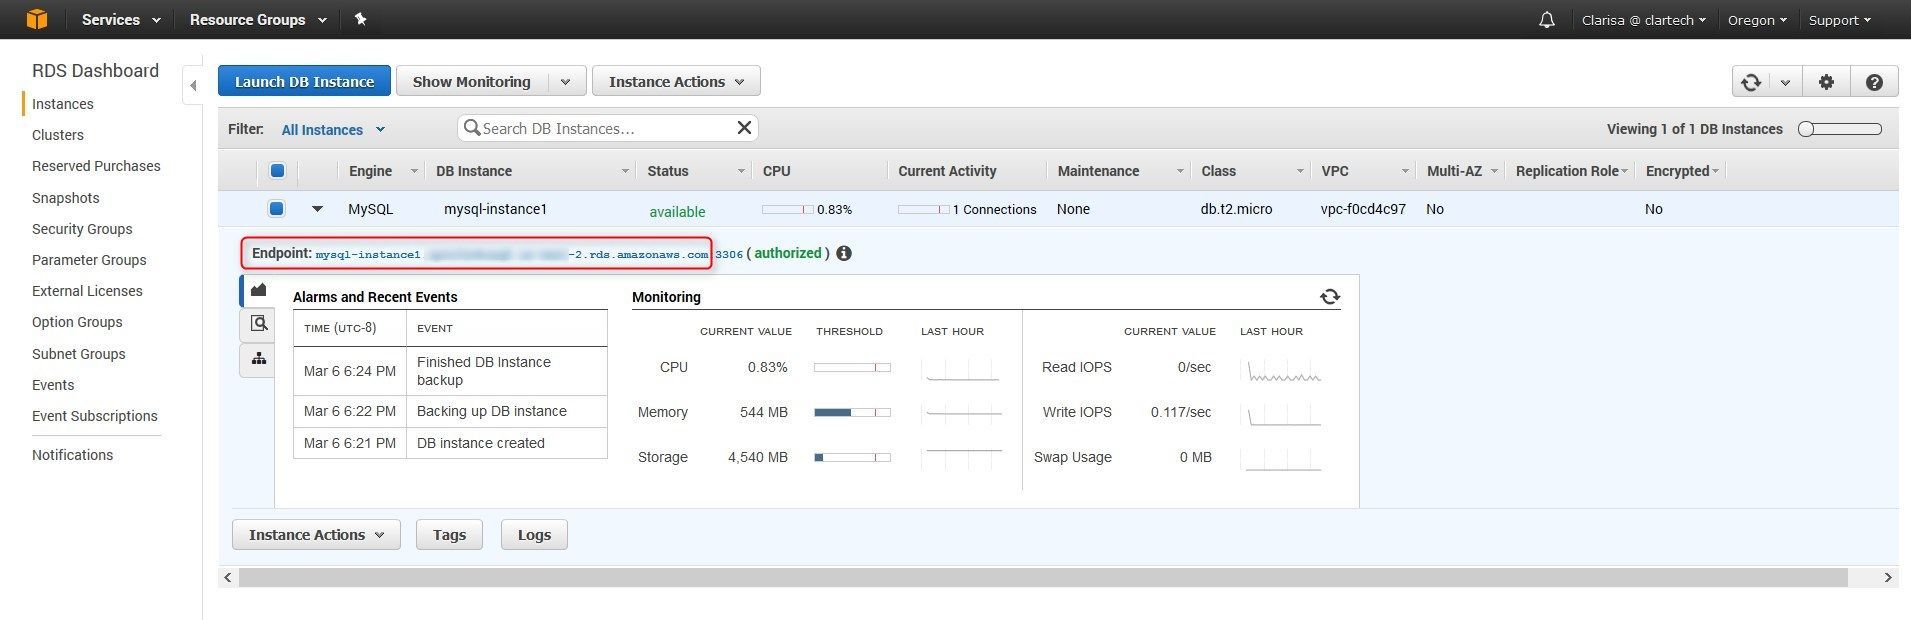The image size is (1911, 620).
Task: Open Notifications in the sidebar
Action: 73,455
